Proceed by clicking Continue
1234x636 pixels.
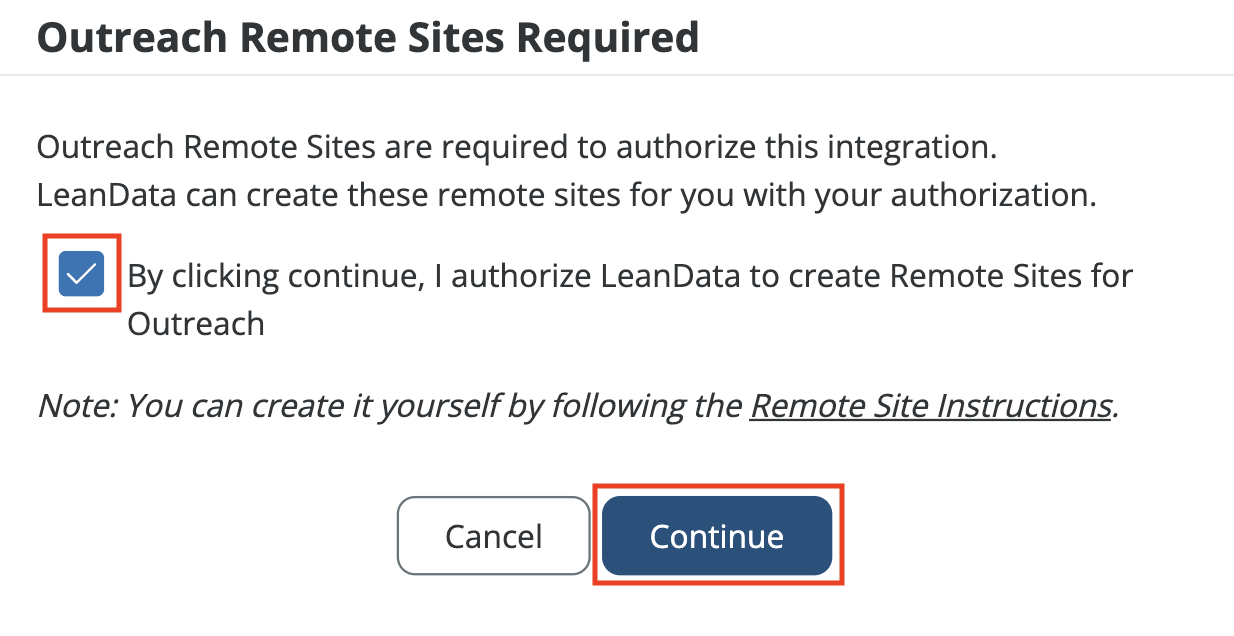click(717, 536)
